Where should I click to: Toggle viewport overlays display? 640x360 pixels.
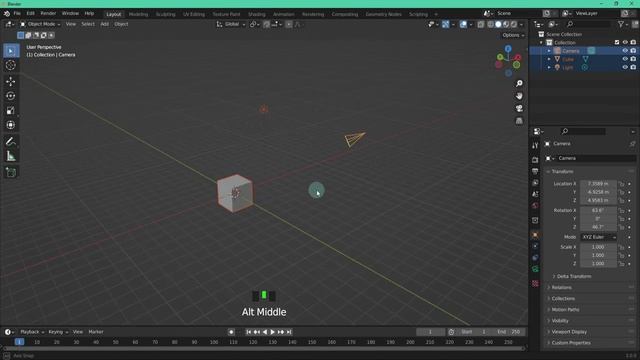(x=463, y=24)
